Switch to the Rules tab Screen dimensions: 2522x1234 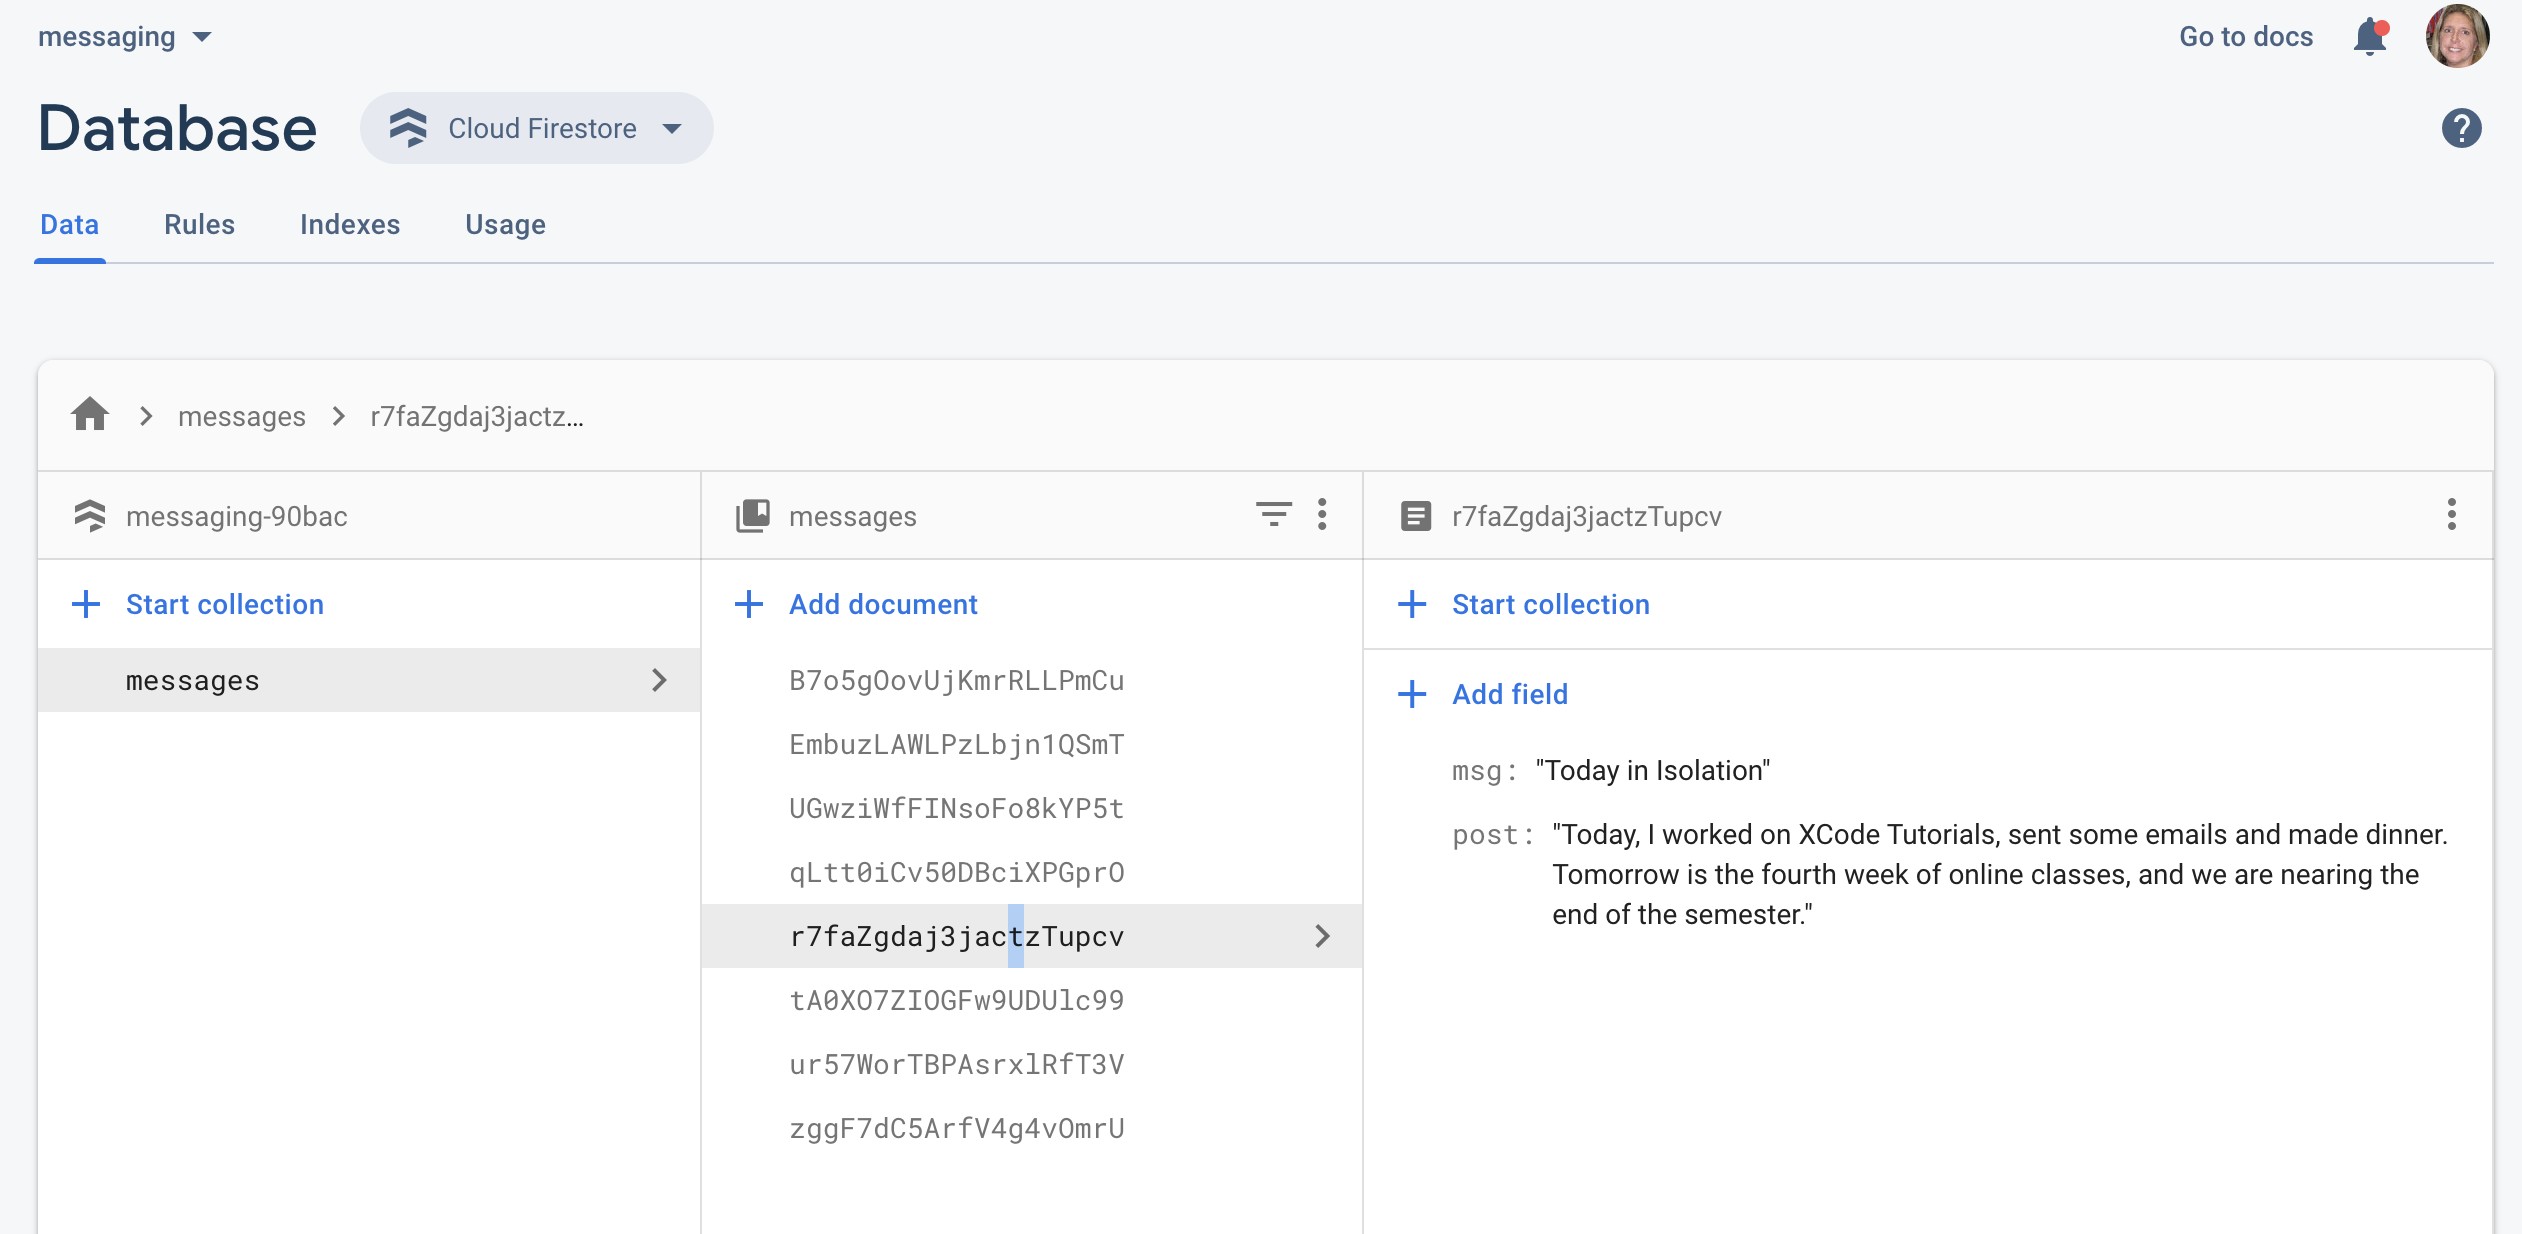click(x=199, y=224)
